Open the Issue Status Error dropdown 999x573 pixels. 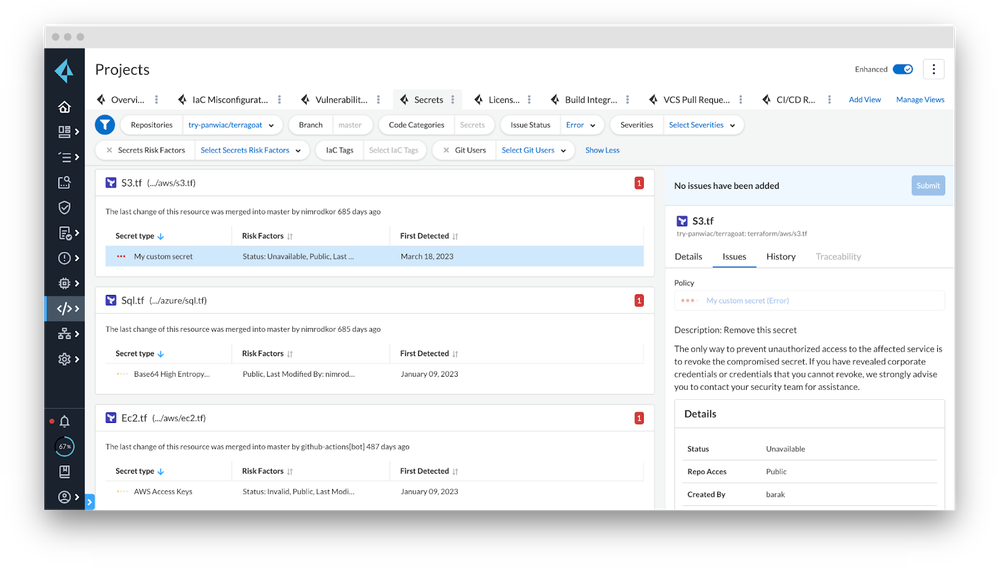580,125
